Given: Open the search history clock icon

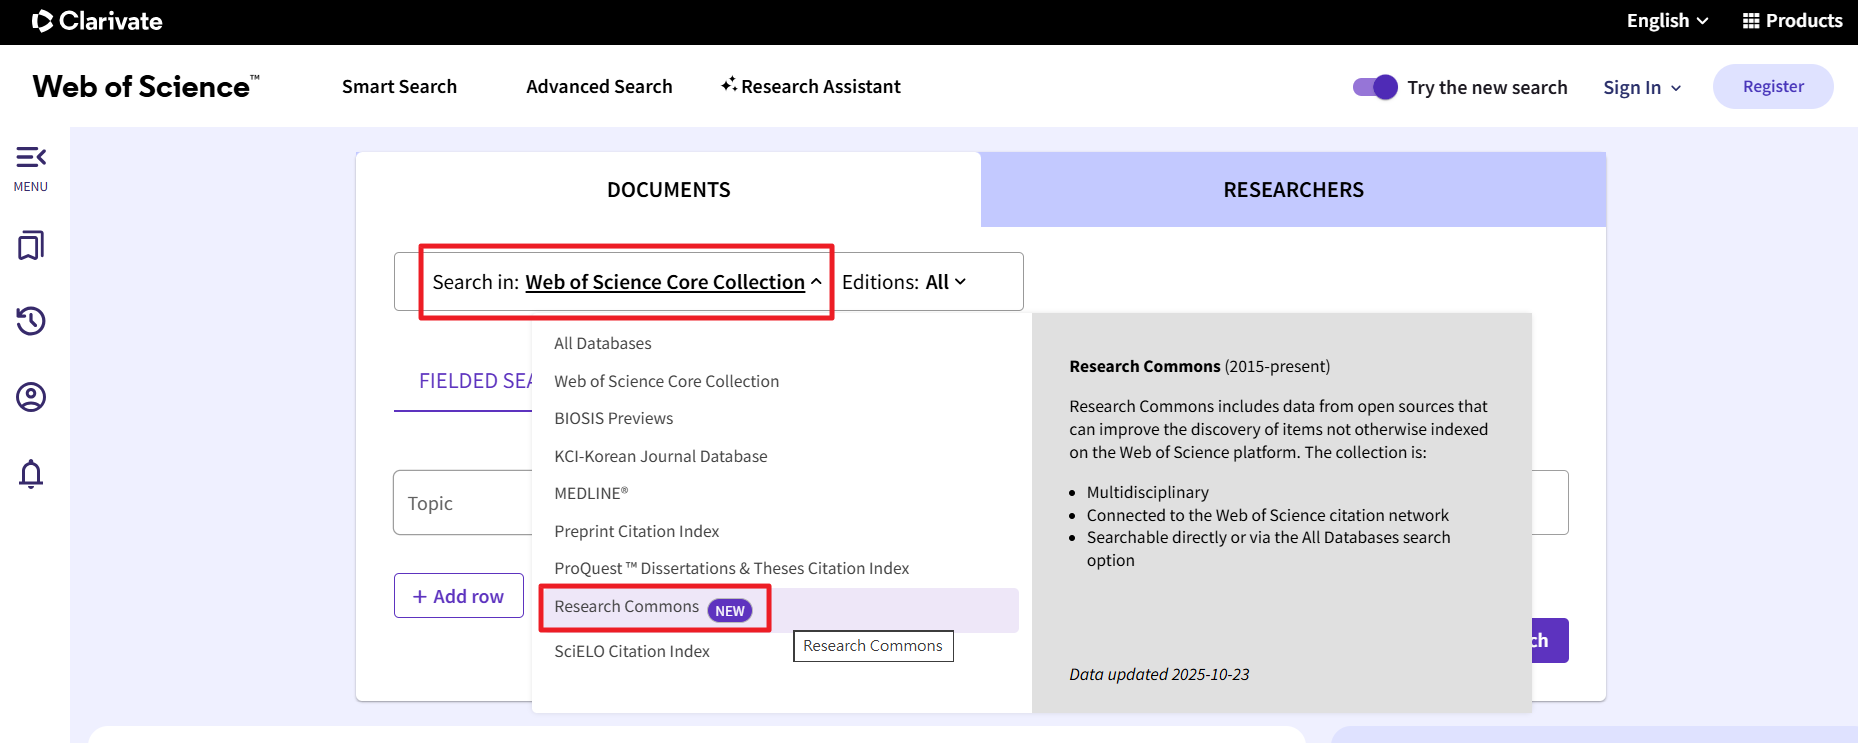Looking at the screenshot, I should (x=31, y=321).
